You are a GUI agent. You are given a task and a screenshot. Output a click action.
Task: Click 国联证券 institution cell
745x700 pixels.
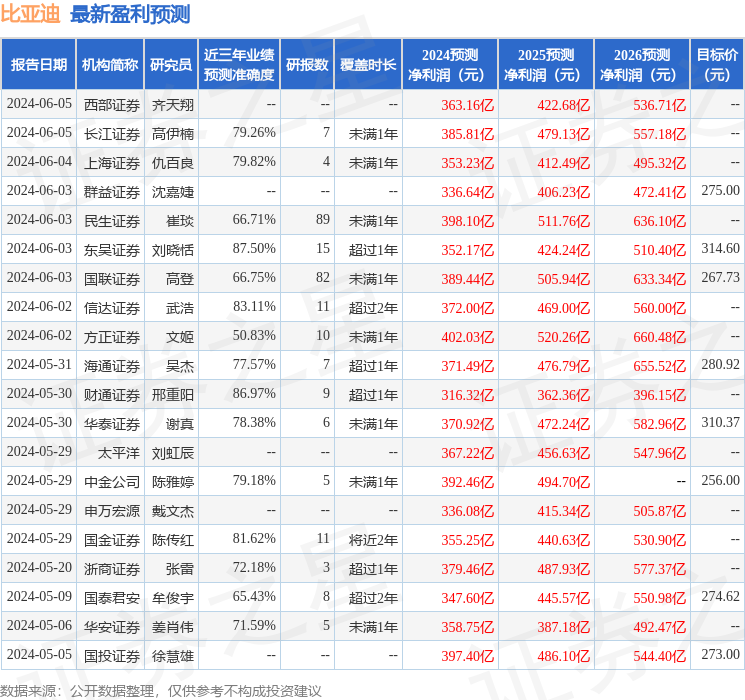[112, 279]
